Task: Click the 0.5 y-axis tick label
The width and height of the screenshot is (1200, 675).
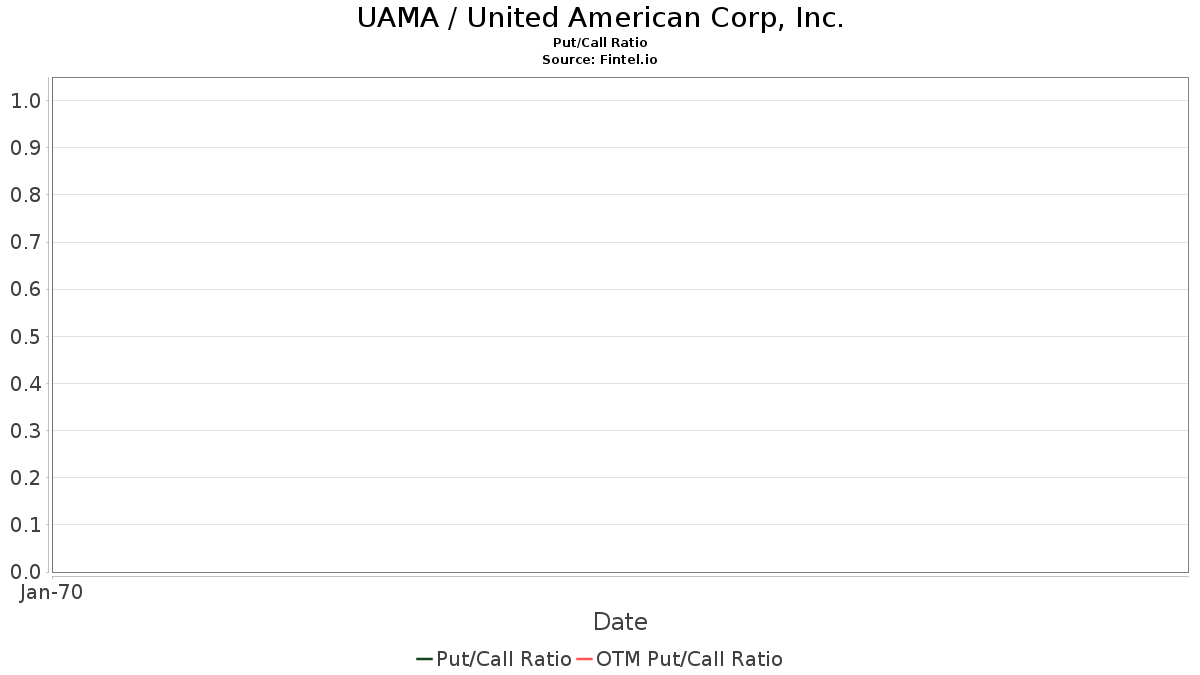Action: 25,337
